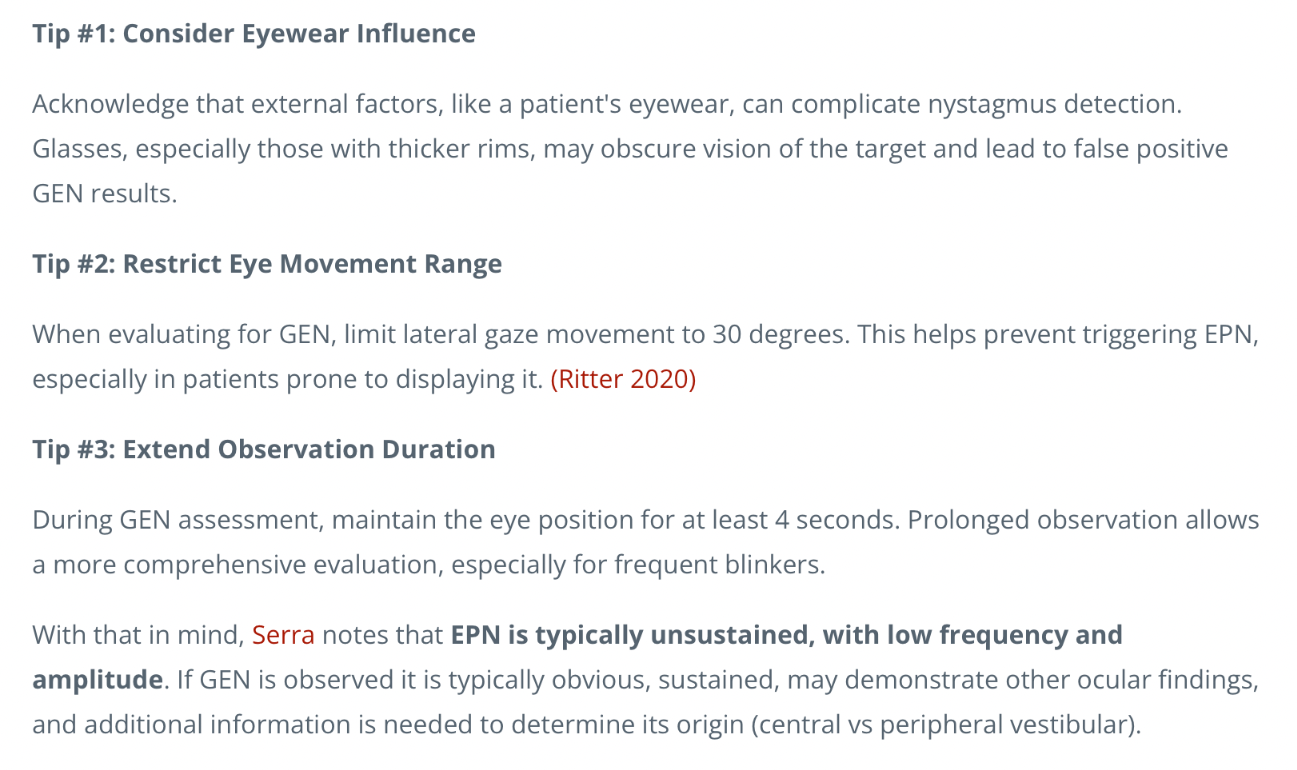
Task: Click the Tip #1 Consider Eyewear Influence heading
Action: 254,34
